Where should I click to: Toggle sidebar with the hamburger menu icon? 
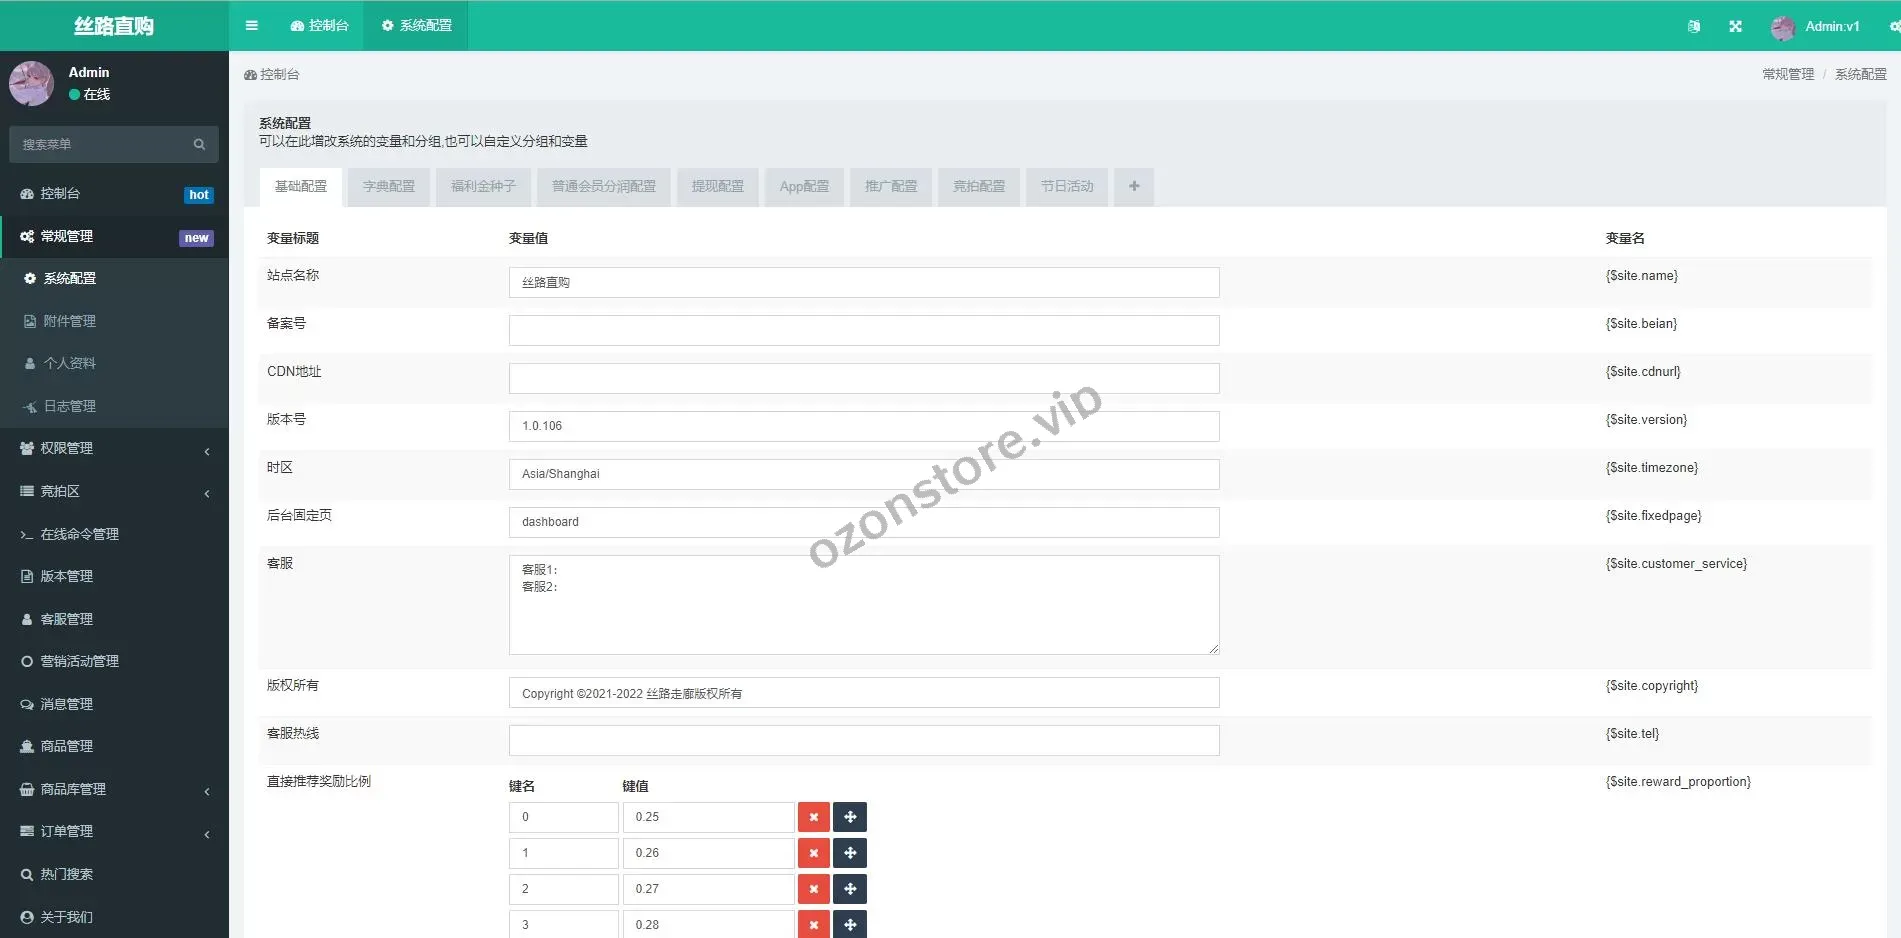click(x=251, y=26)
